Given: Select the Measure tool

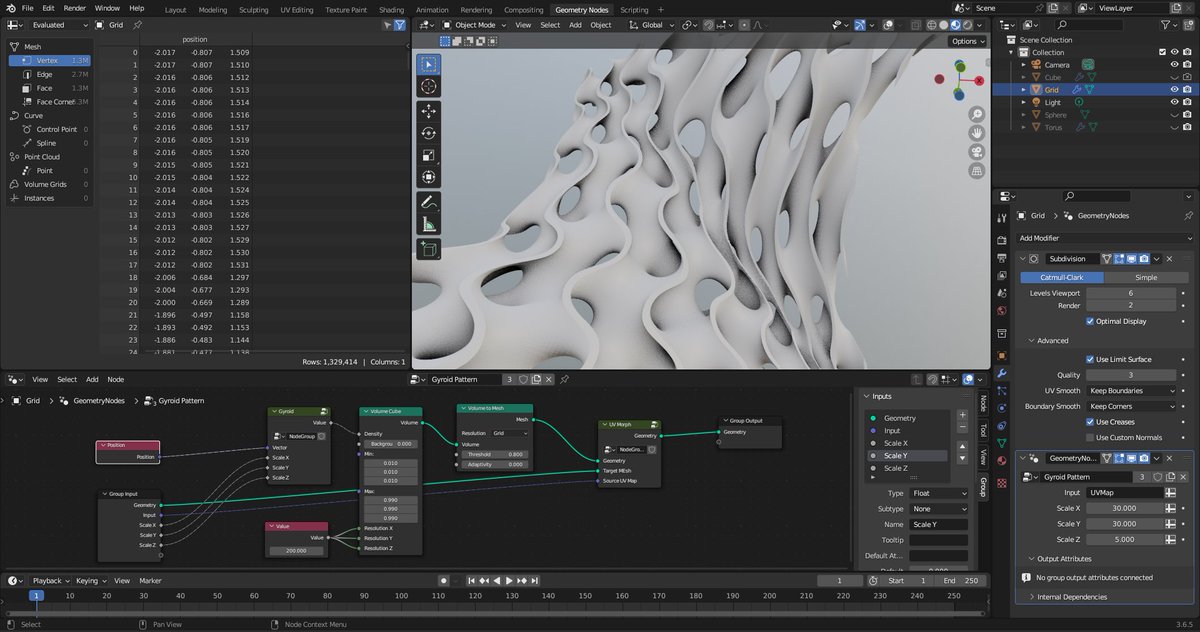Looking at the screenshot, I should [428, 224].
